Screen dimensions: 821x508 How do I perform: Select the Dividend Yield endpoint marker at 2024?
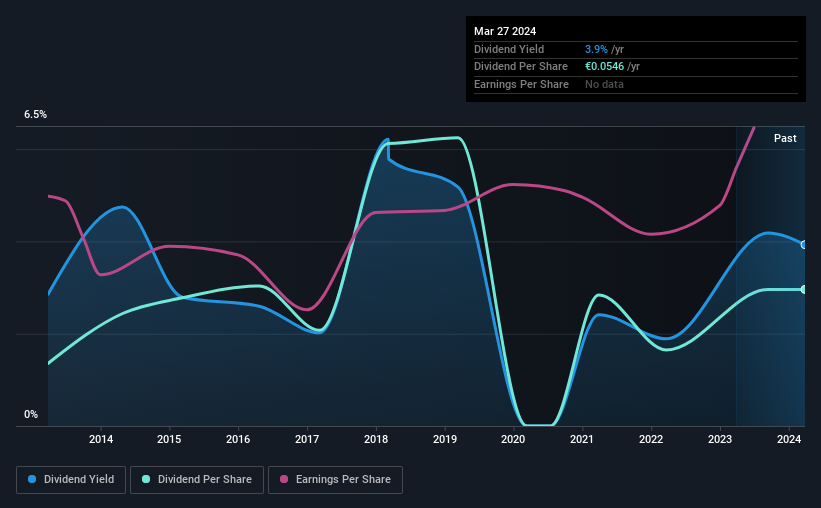click(x=804, y=245)
